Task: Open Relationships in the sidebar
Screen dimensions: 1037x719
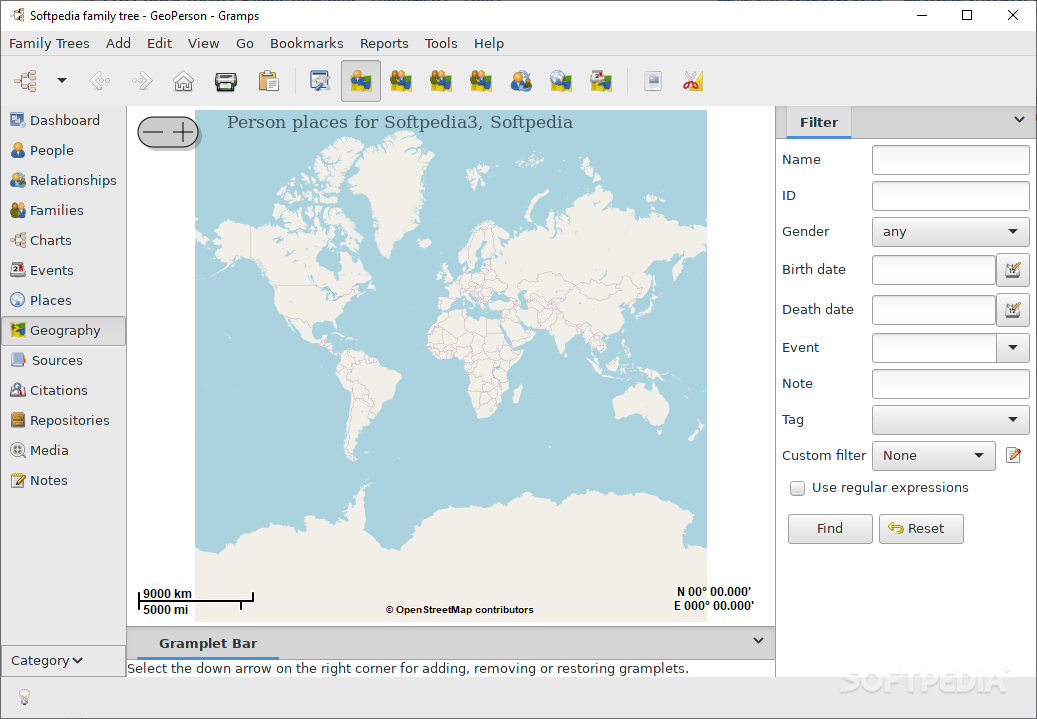Action: tap(63, 180)
